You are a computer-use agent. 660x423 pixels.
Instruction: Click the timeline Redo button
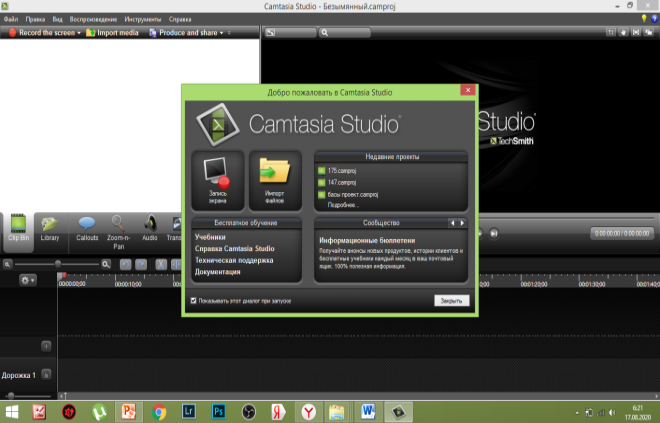click(141, 264)
